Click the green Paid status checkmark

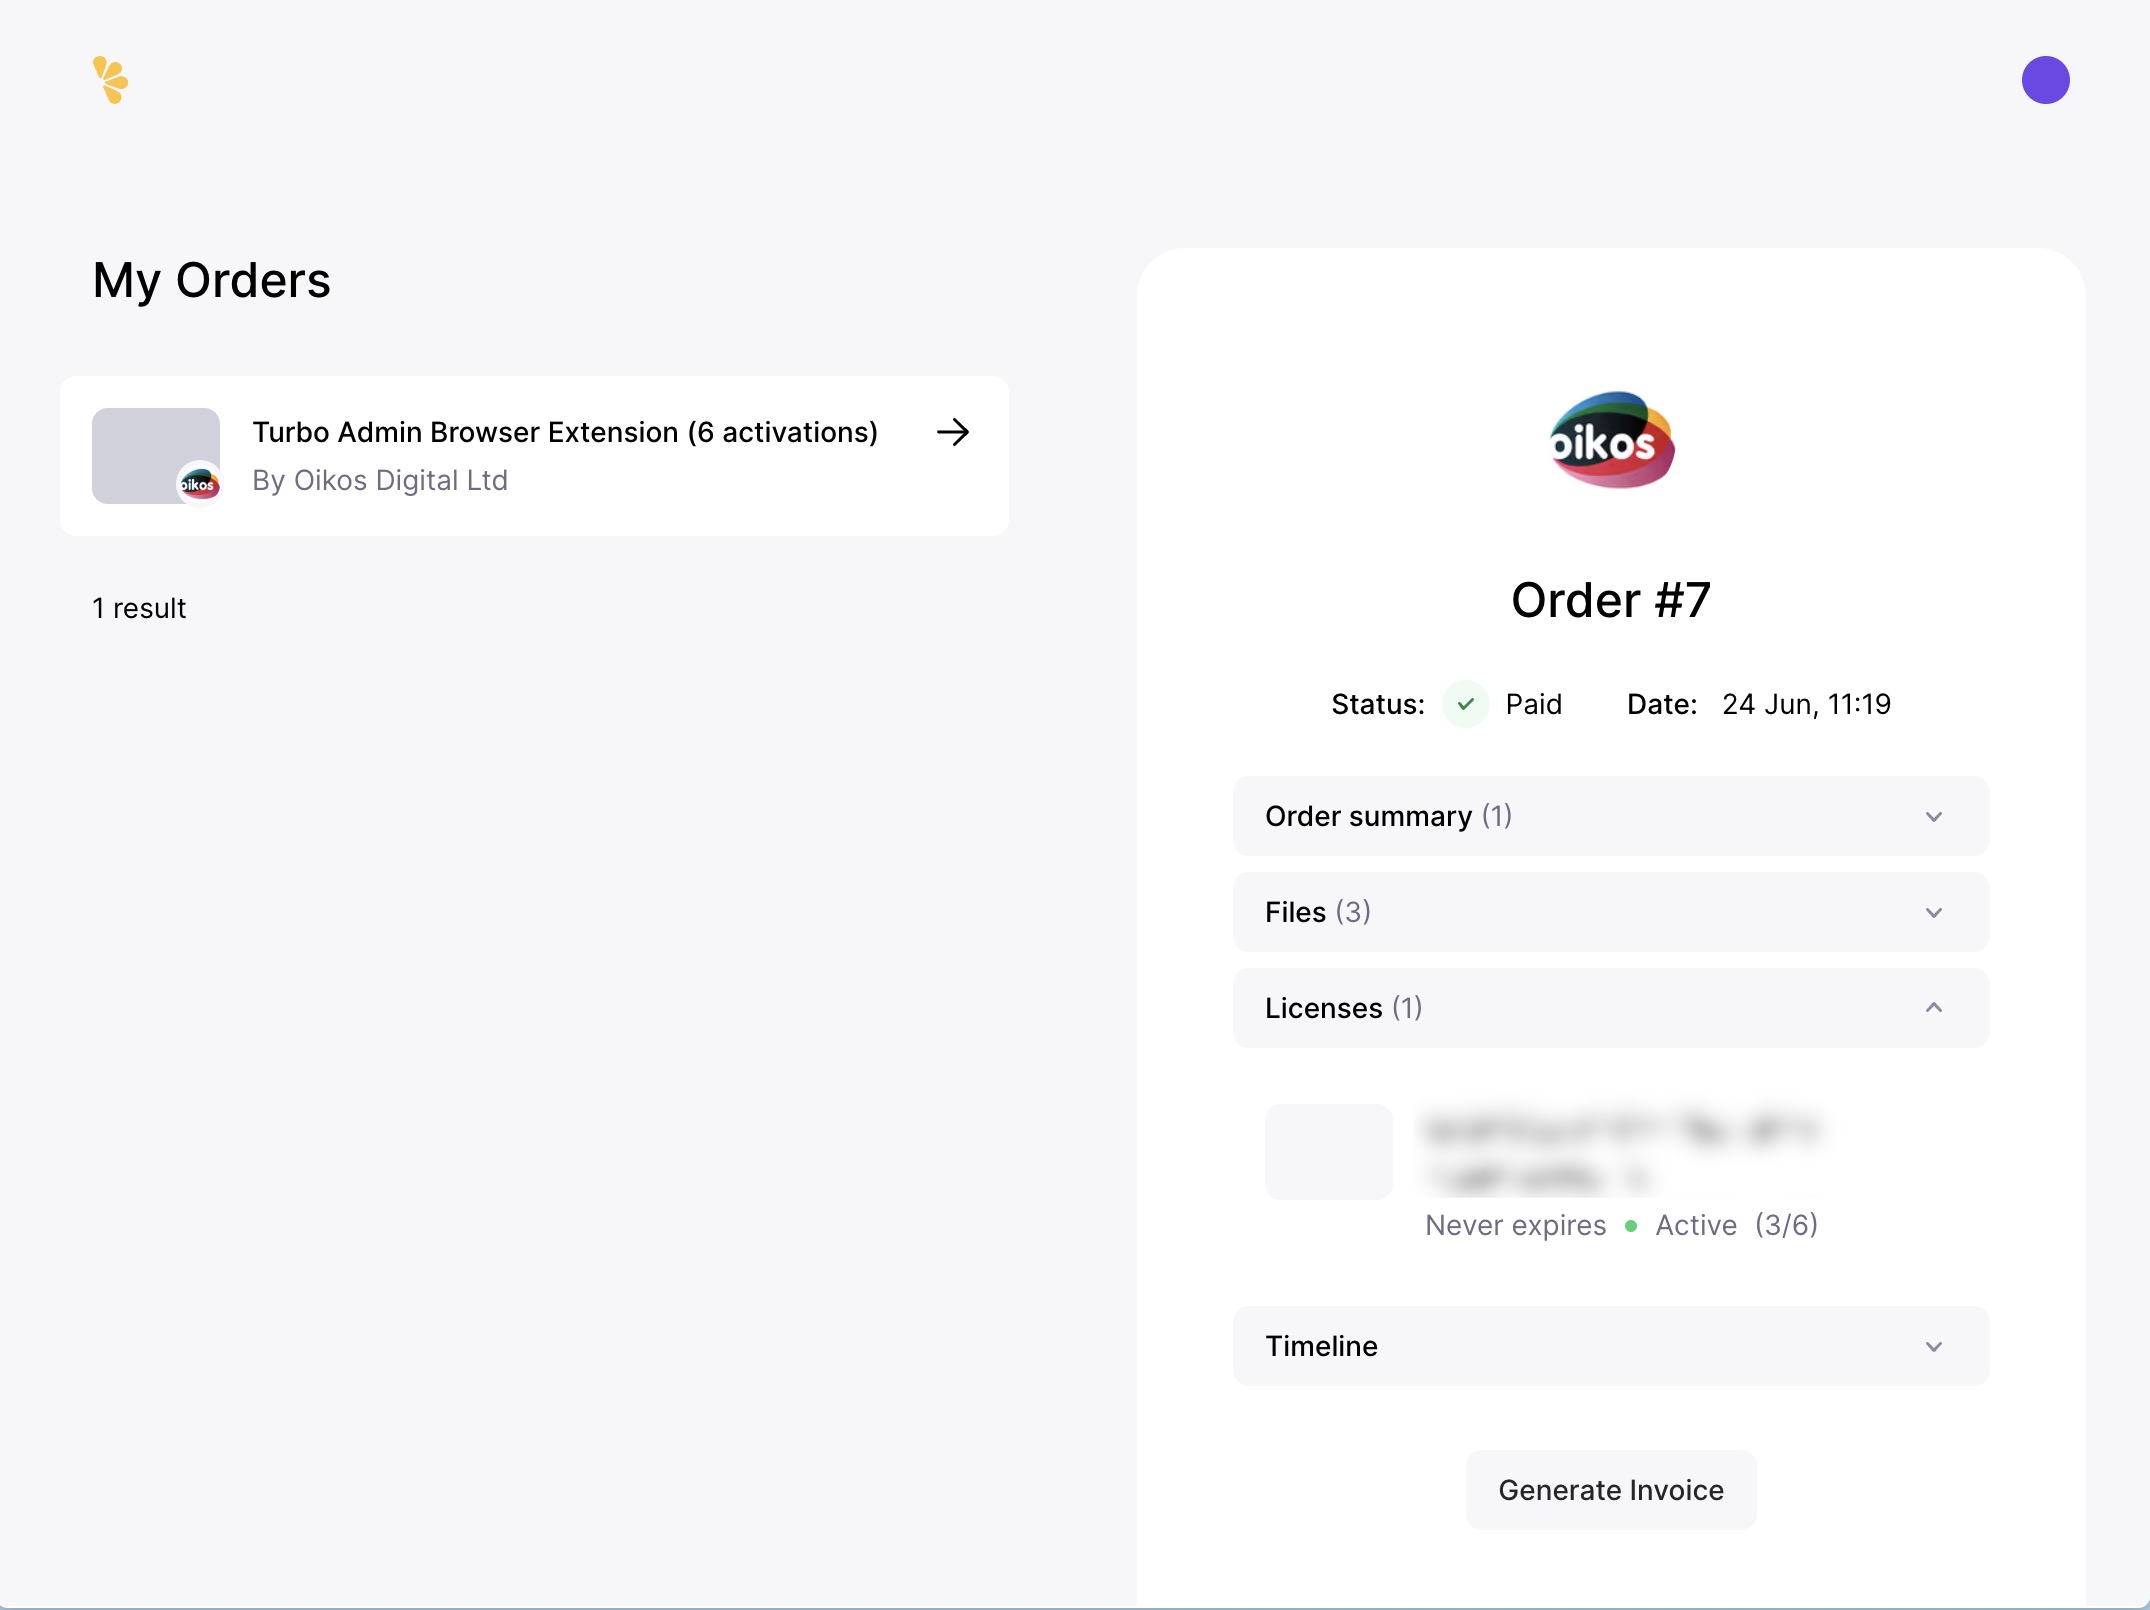pyautogui.click(x=1465, y=704)
